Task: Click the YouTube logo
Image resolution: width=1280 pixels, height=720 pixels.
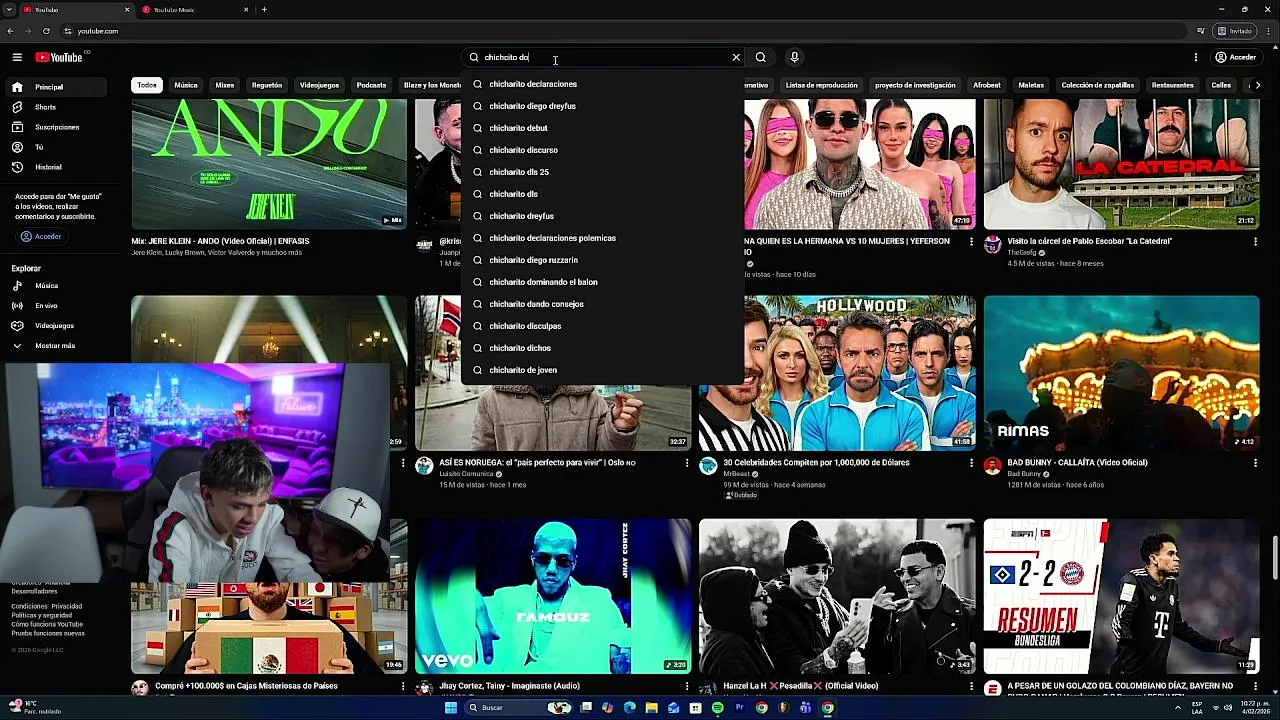Action: pyautogui.click(x=59, y=57)
